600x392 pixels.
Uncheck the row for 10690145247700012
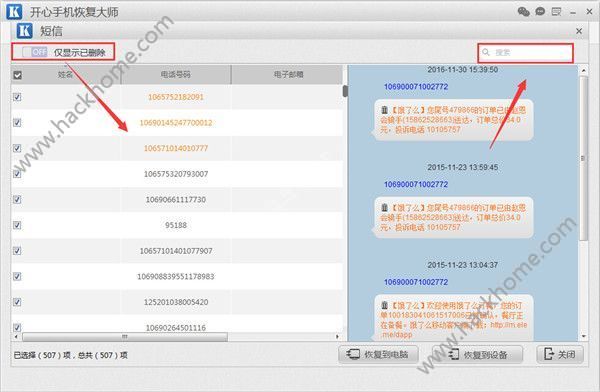(17, 122)
